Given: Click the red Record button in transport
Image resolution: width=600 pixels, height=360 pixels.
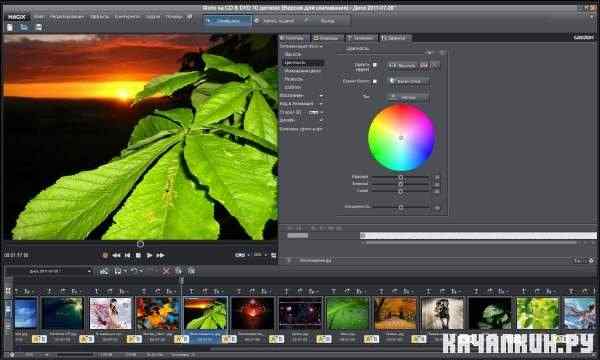Looking at the screenshot, I should tap(105, 255).
